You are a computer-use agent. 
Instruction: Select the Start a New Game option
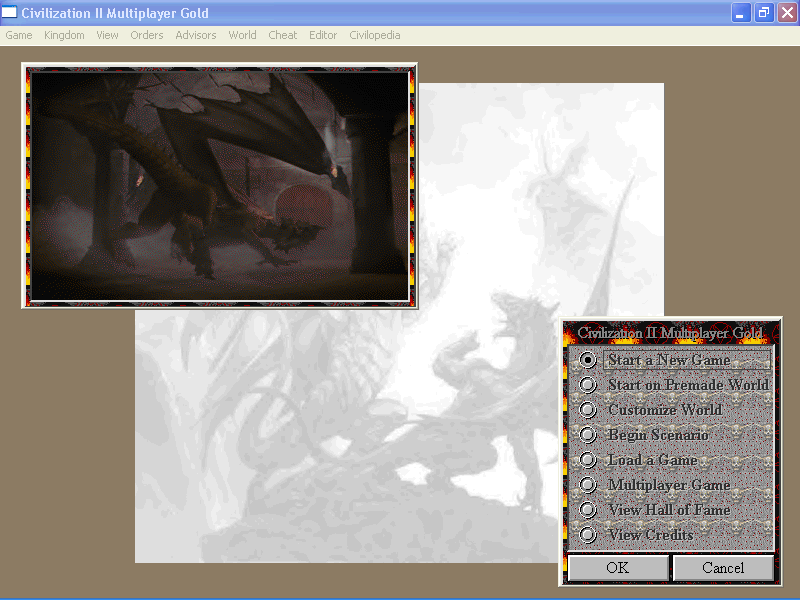coord(589,360)
